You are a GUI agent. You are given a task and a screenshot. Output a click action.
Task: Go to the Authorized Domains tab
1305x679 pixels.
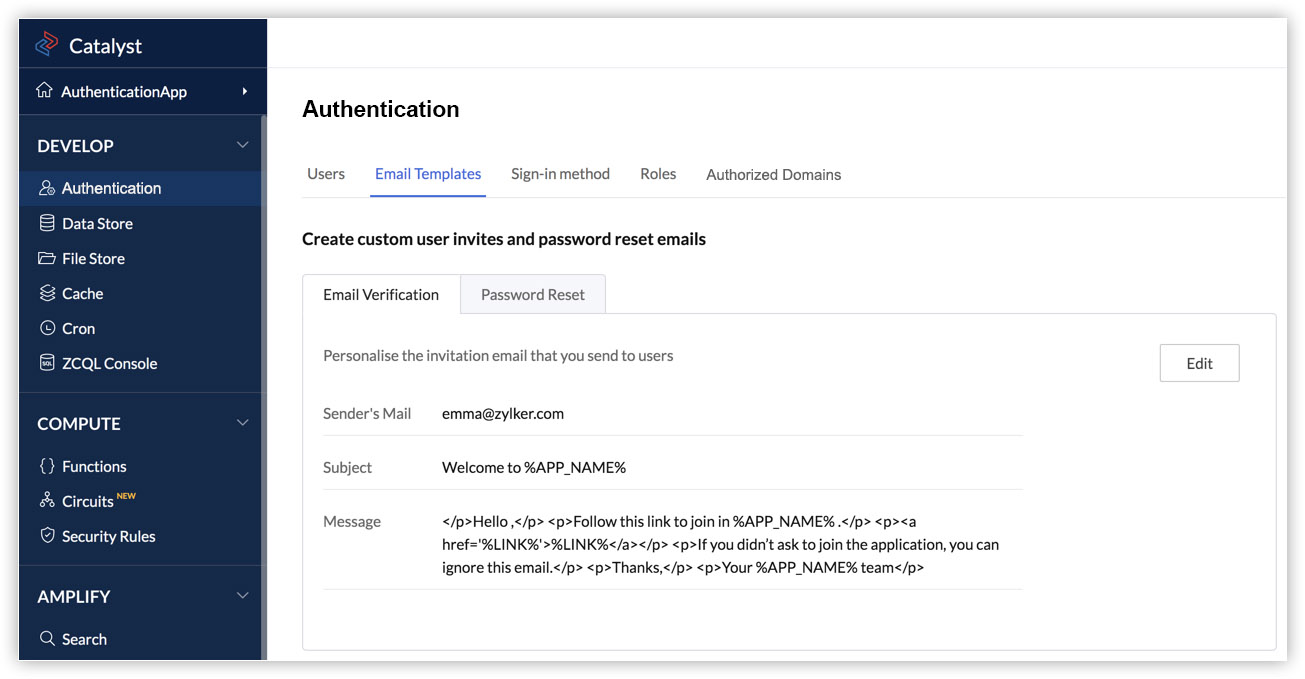pos(773,175)
